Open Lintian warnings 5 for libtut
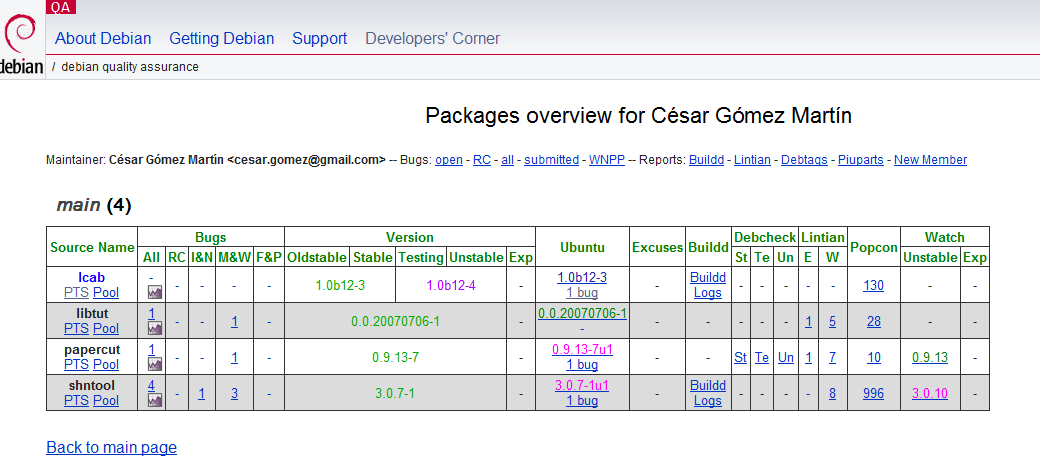This screenshot has height=461, width=1040. pyautogui.click(x=832, y=322)
